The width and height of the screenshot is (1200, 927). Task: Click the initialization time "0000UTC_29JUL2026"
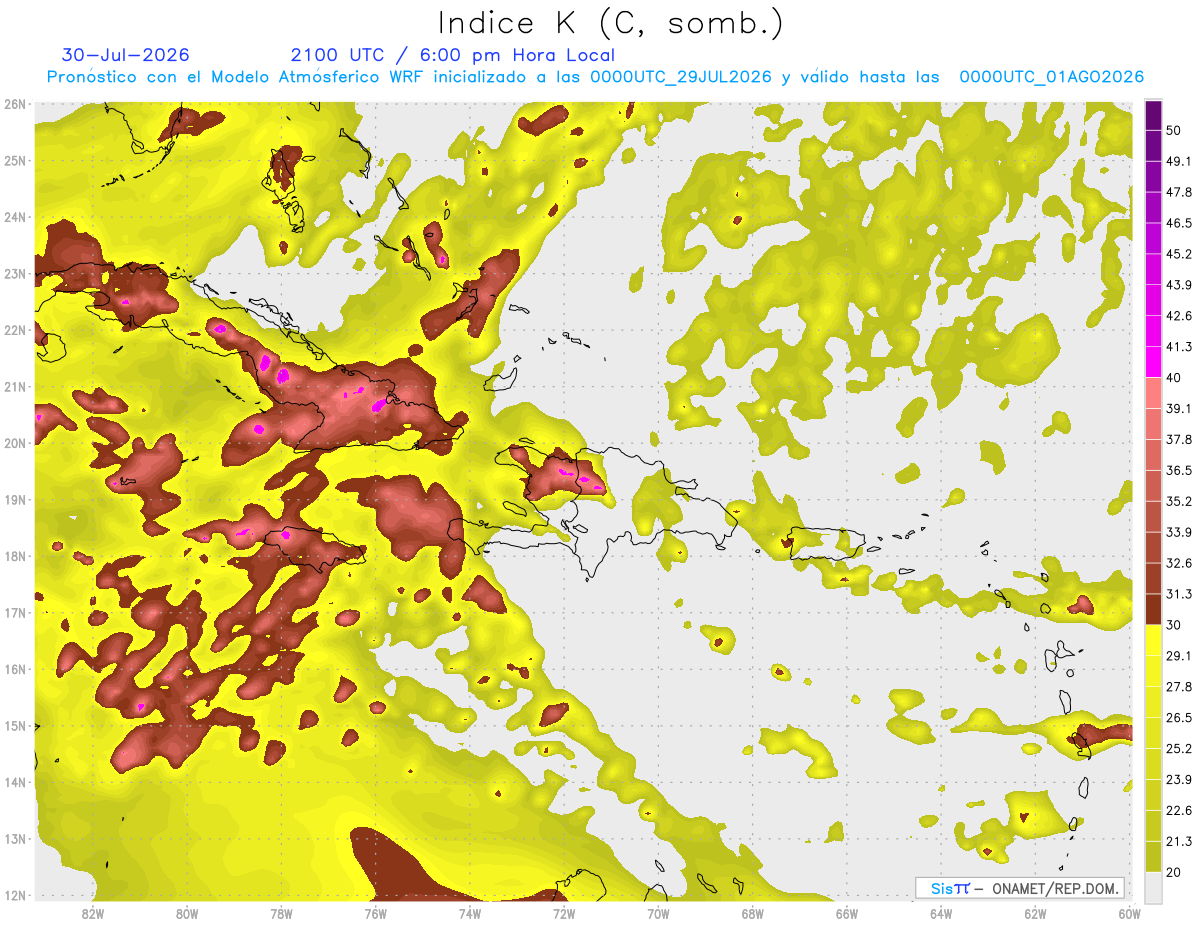(x=680, y=77)
